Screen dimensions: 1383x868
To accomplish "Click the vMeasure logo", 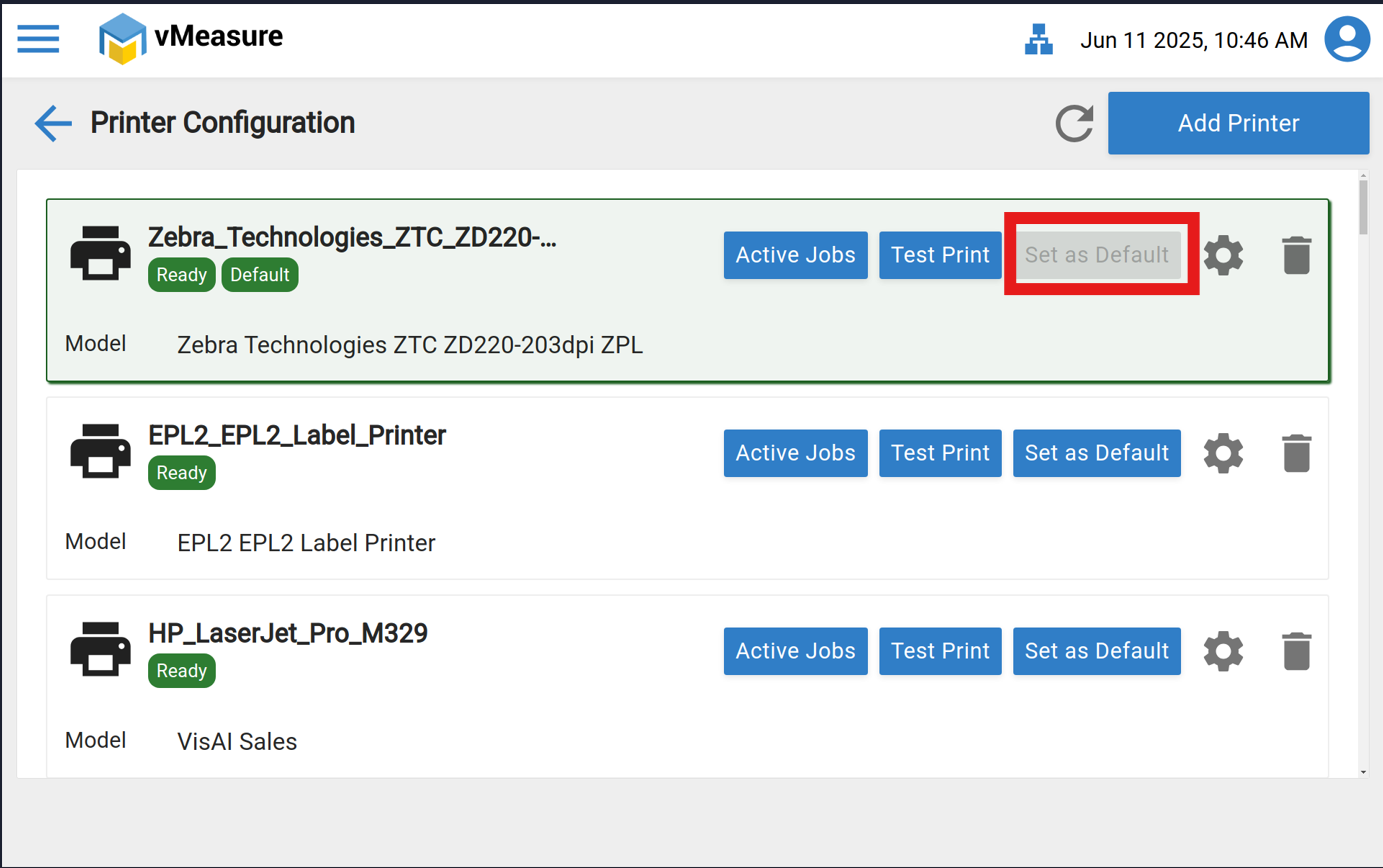I will (191, 39).
